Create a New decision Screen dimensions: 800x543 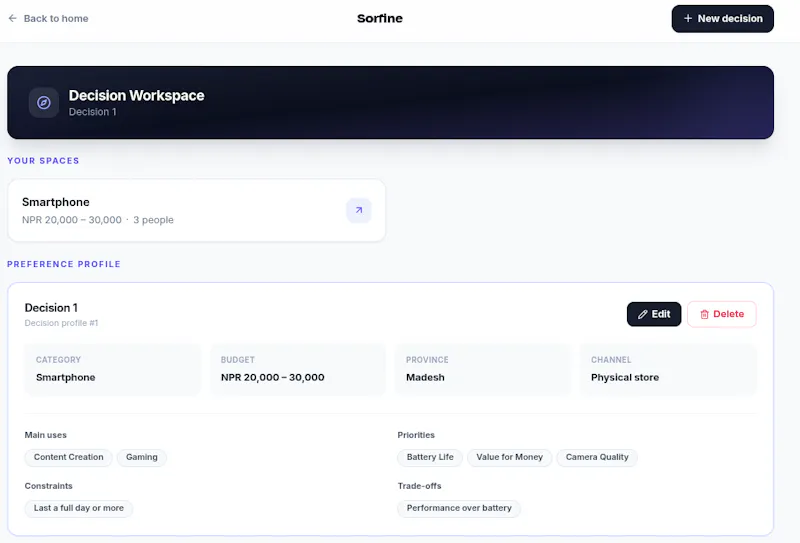point(722,19)
